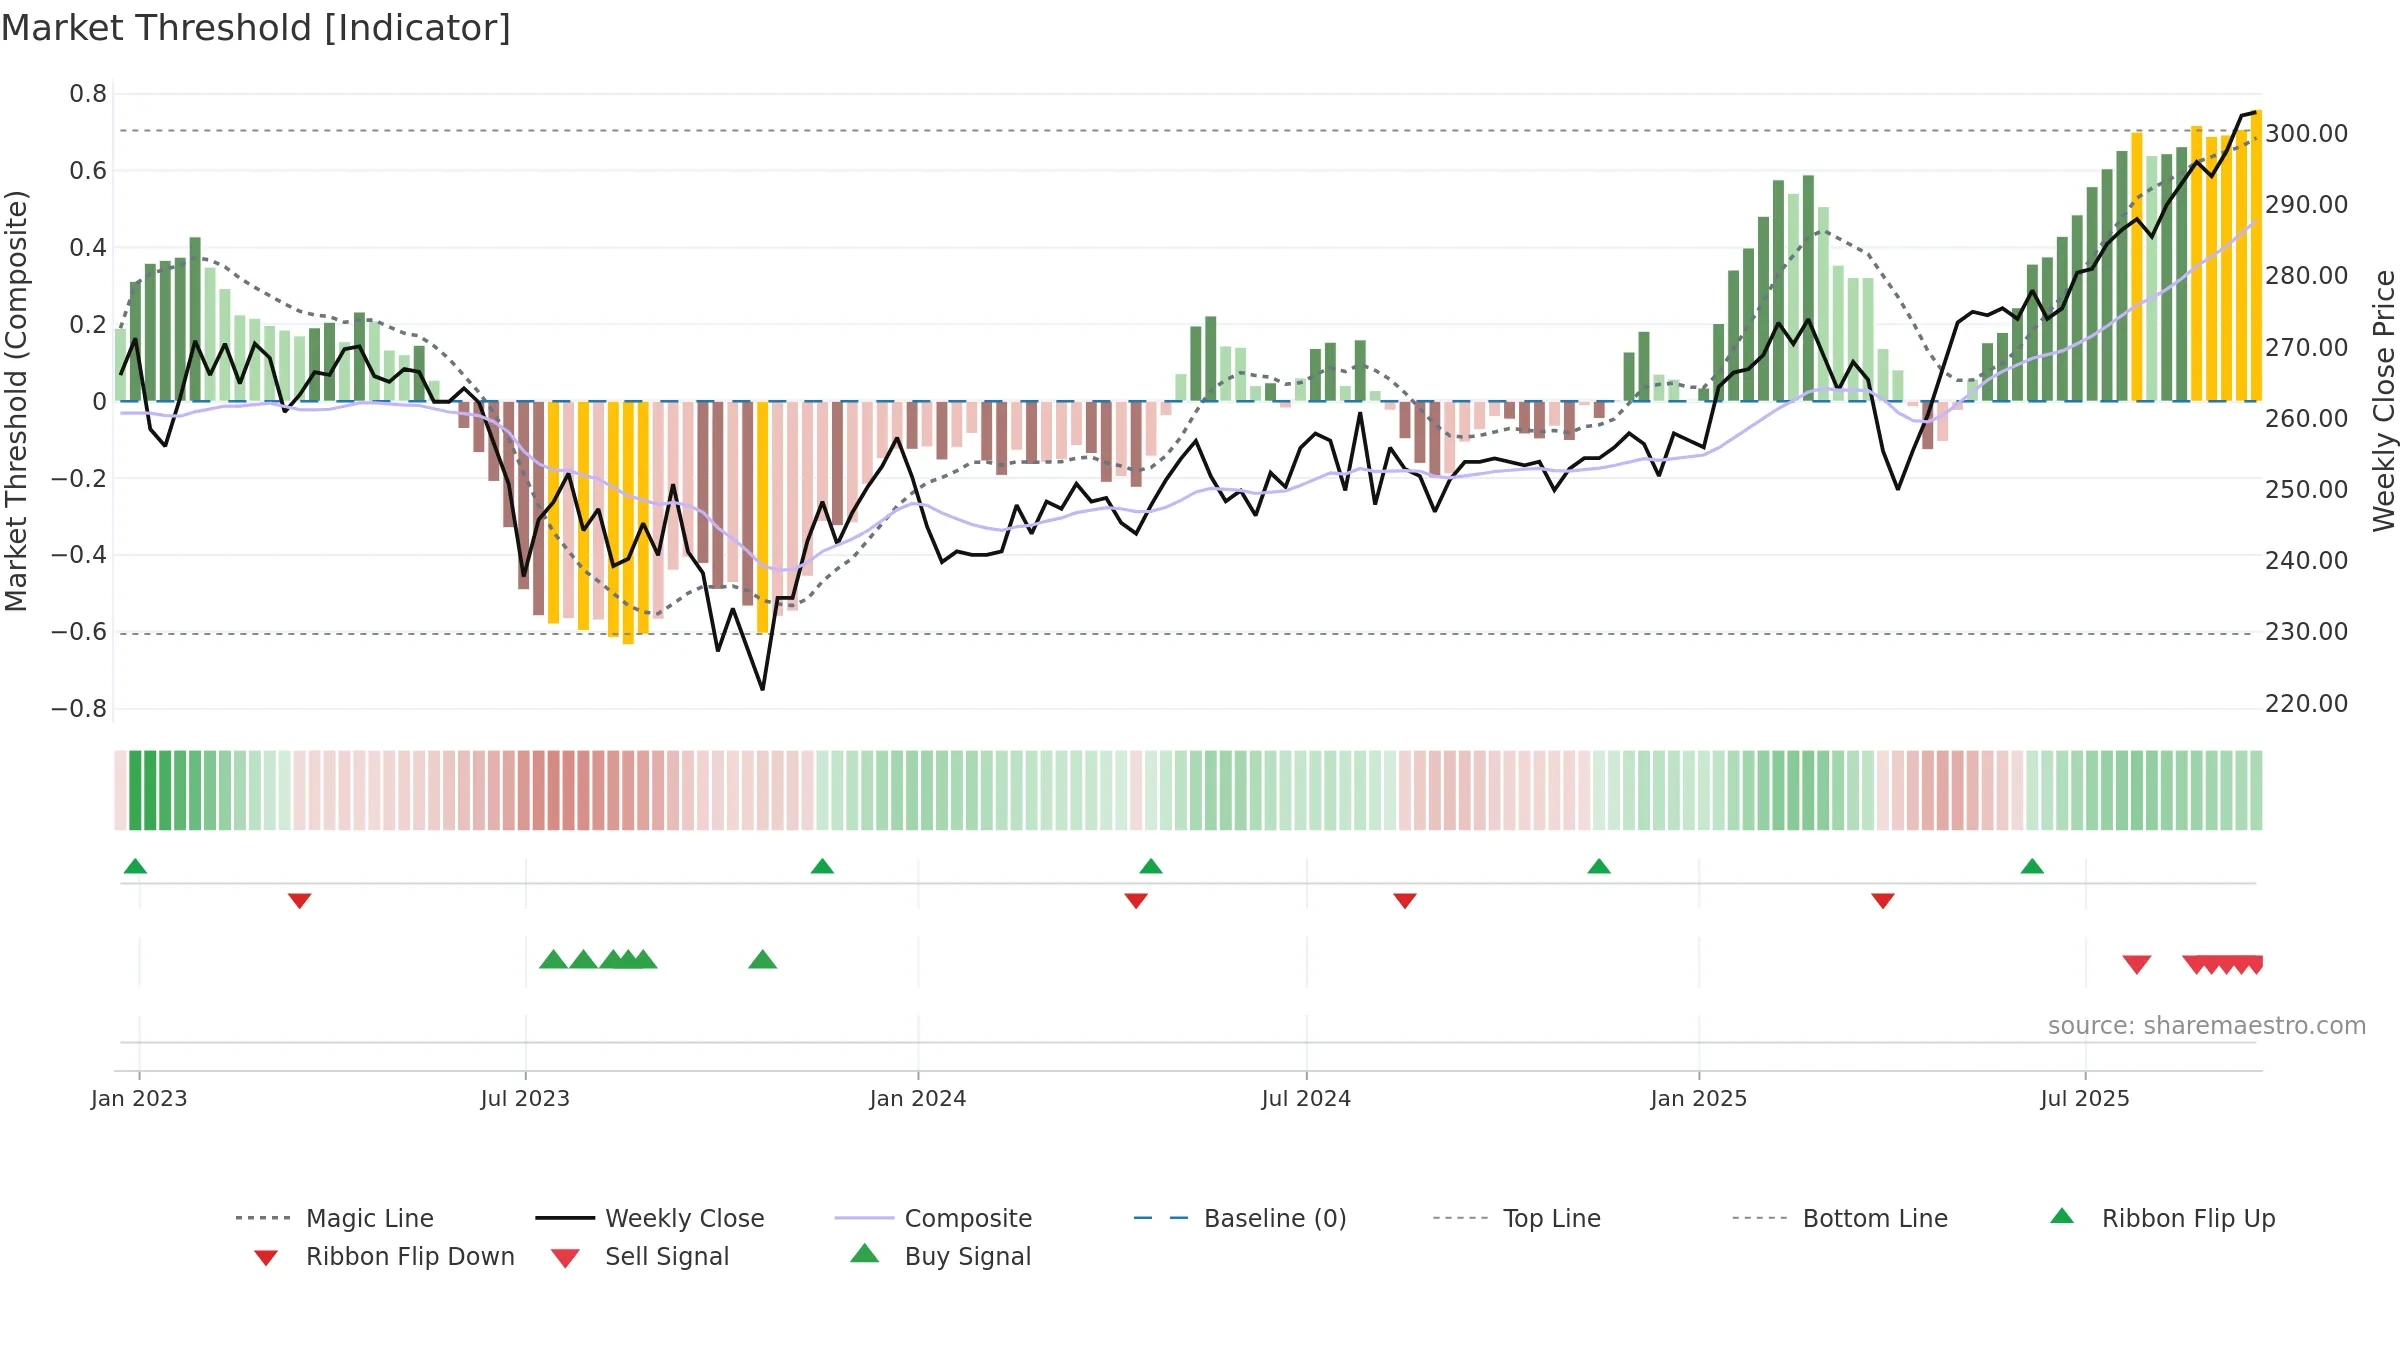Toggle the Top Line legend entry
The width and height of the screenshot is (2400, 1350).
click(1517, 1218)
